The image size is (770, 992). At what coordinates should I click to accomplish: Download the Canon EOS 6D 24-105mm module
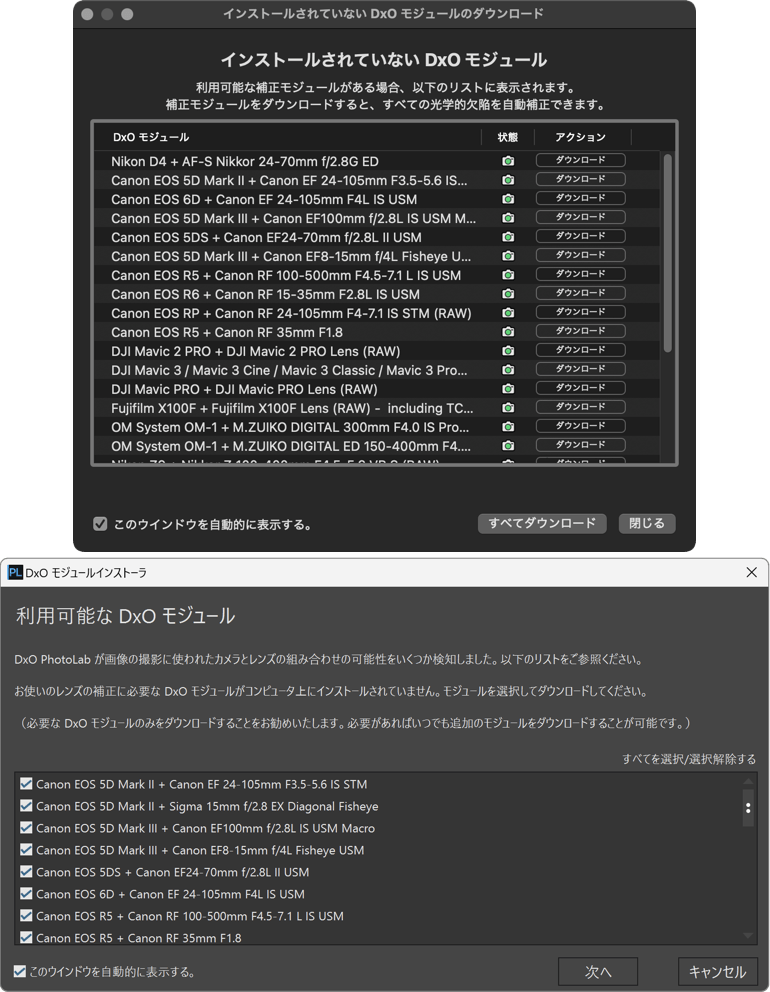click(580, 198)
